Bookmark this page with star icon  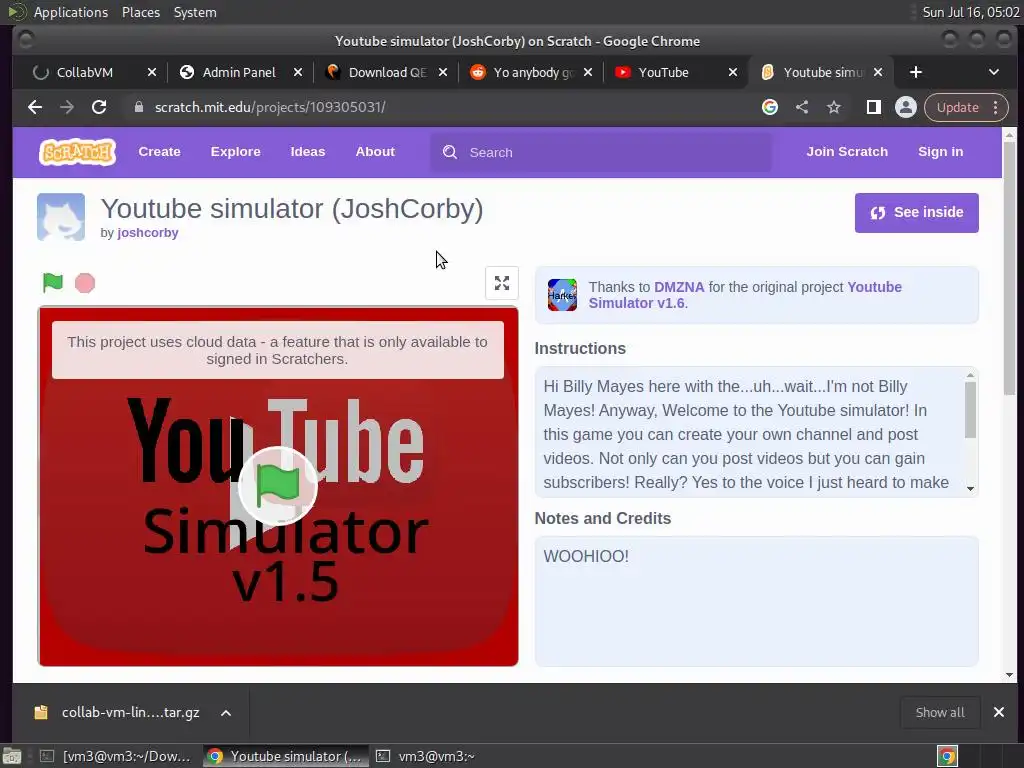click(x=834, y=107)
